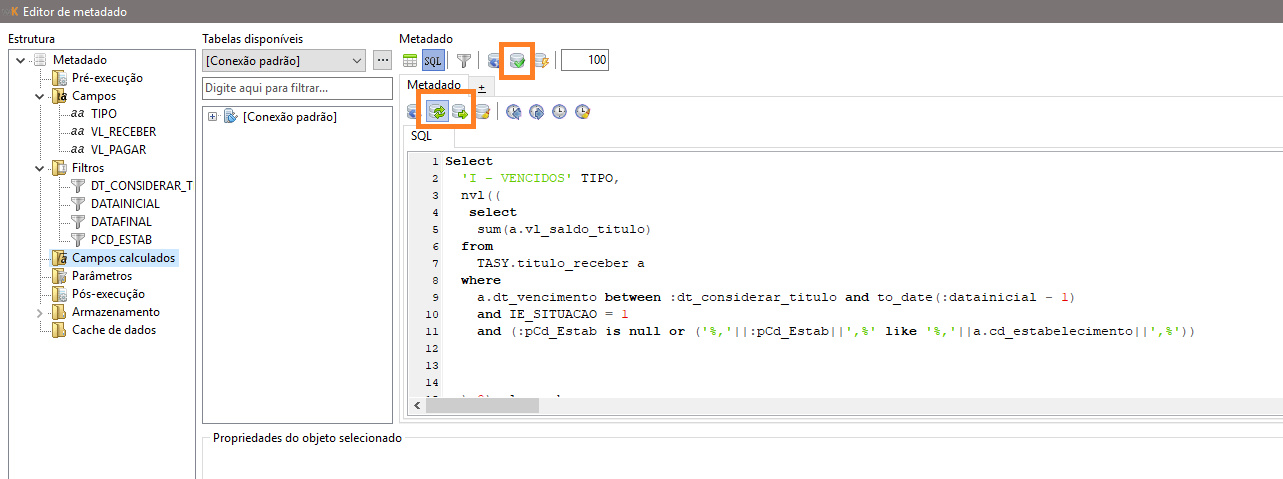
Task: Click the funnel icon beside DATAINICIAL
Action: [78, 204]
